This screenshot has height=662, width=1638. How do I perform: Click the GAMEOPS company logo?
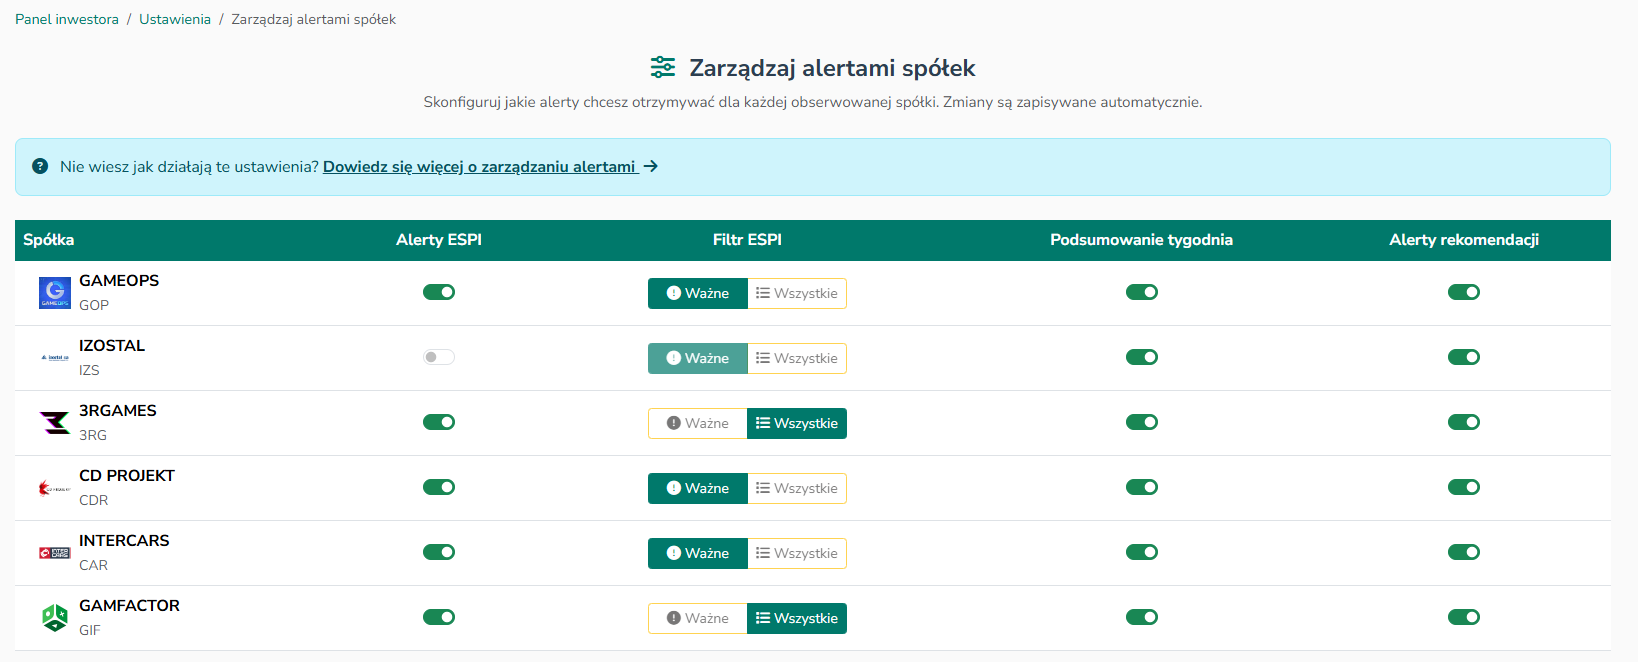coord(55,293)
